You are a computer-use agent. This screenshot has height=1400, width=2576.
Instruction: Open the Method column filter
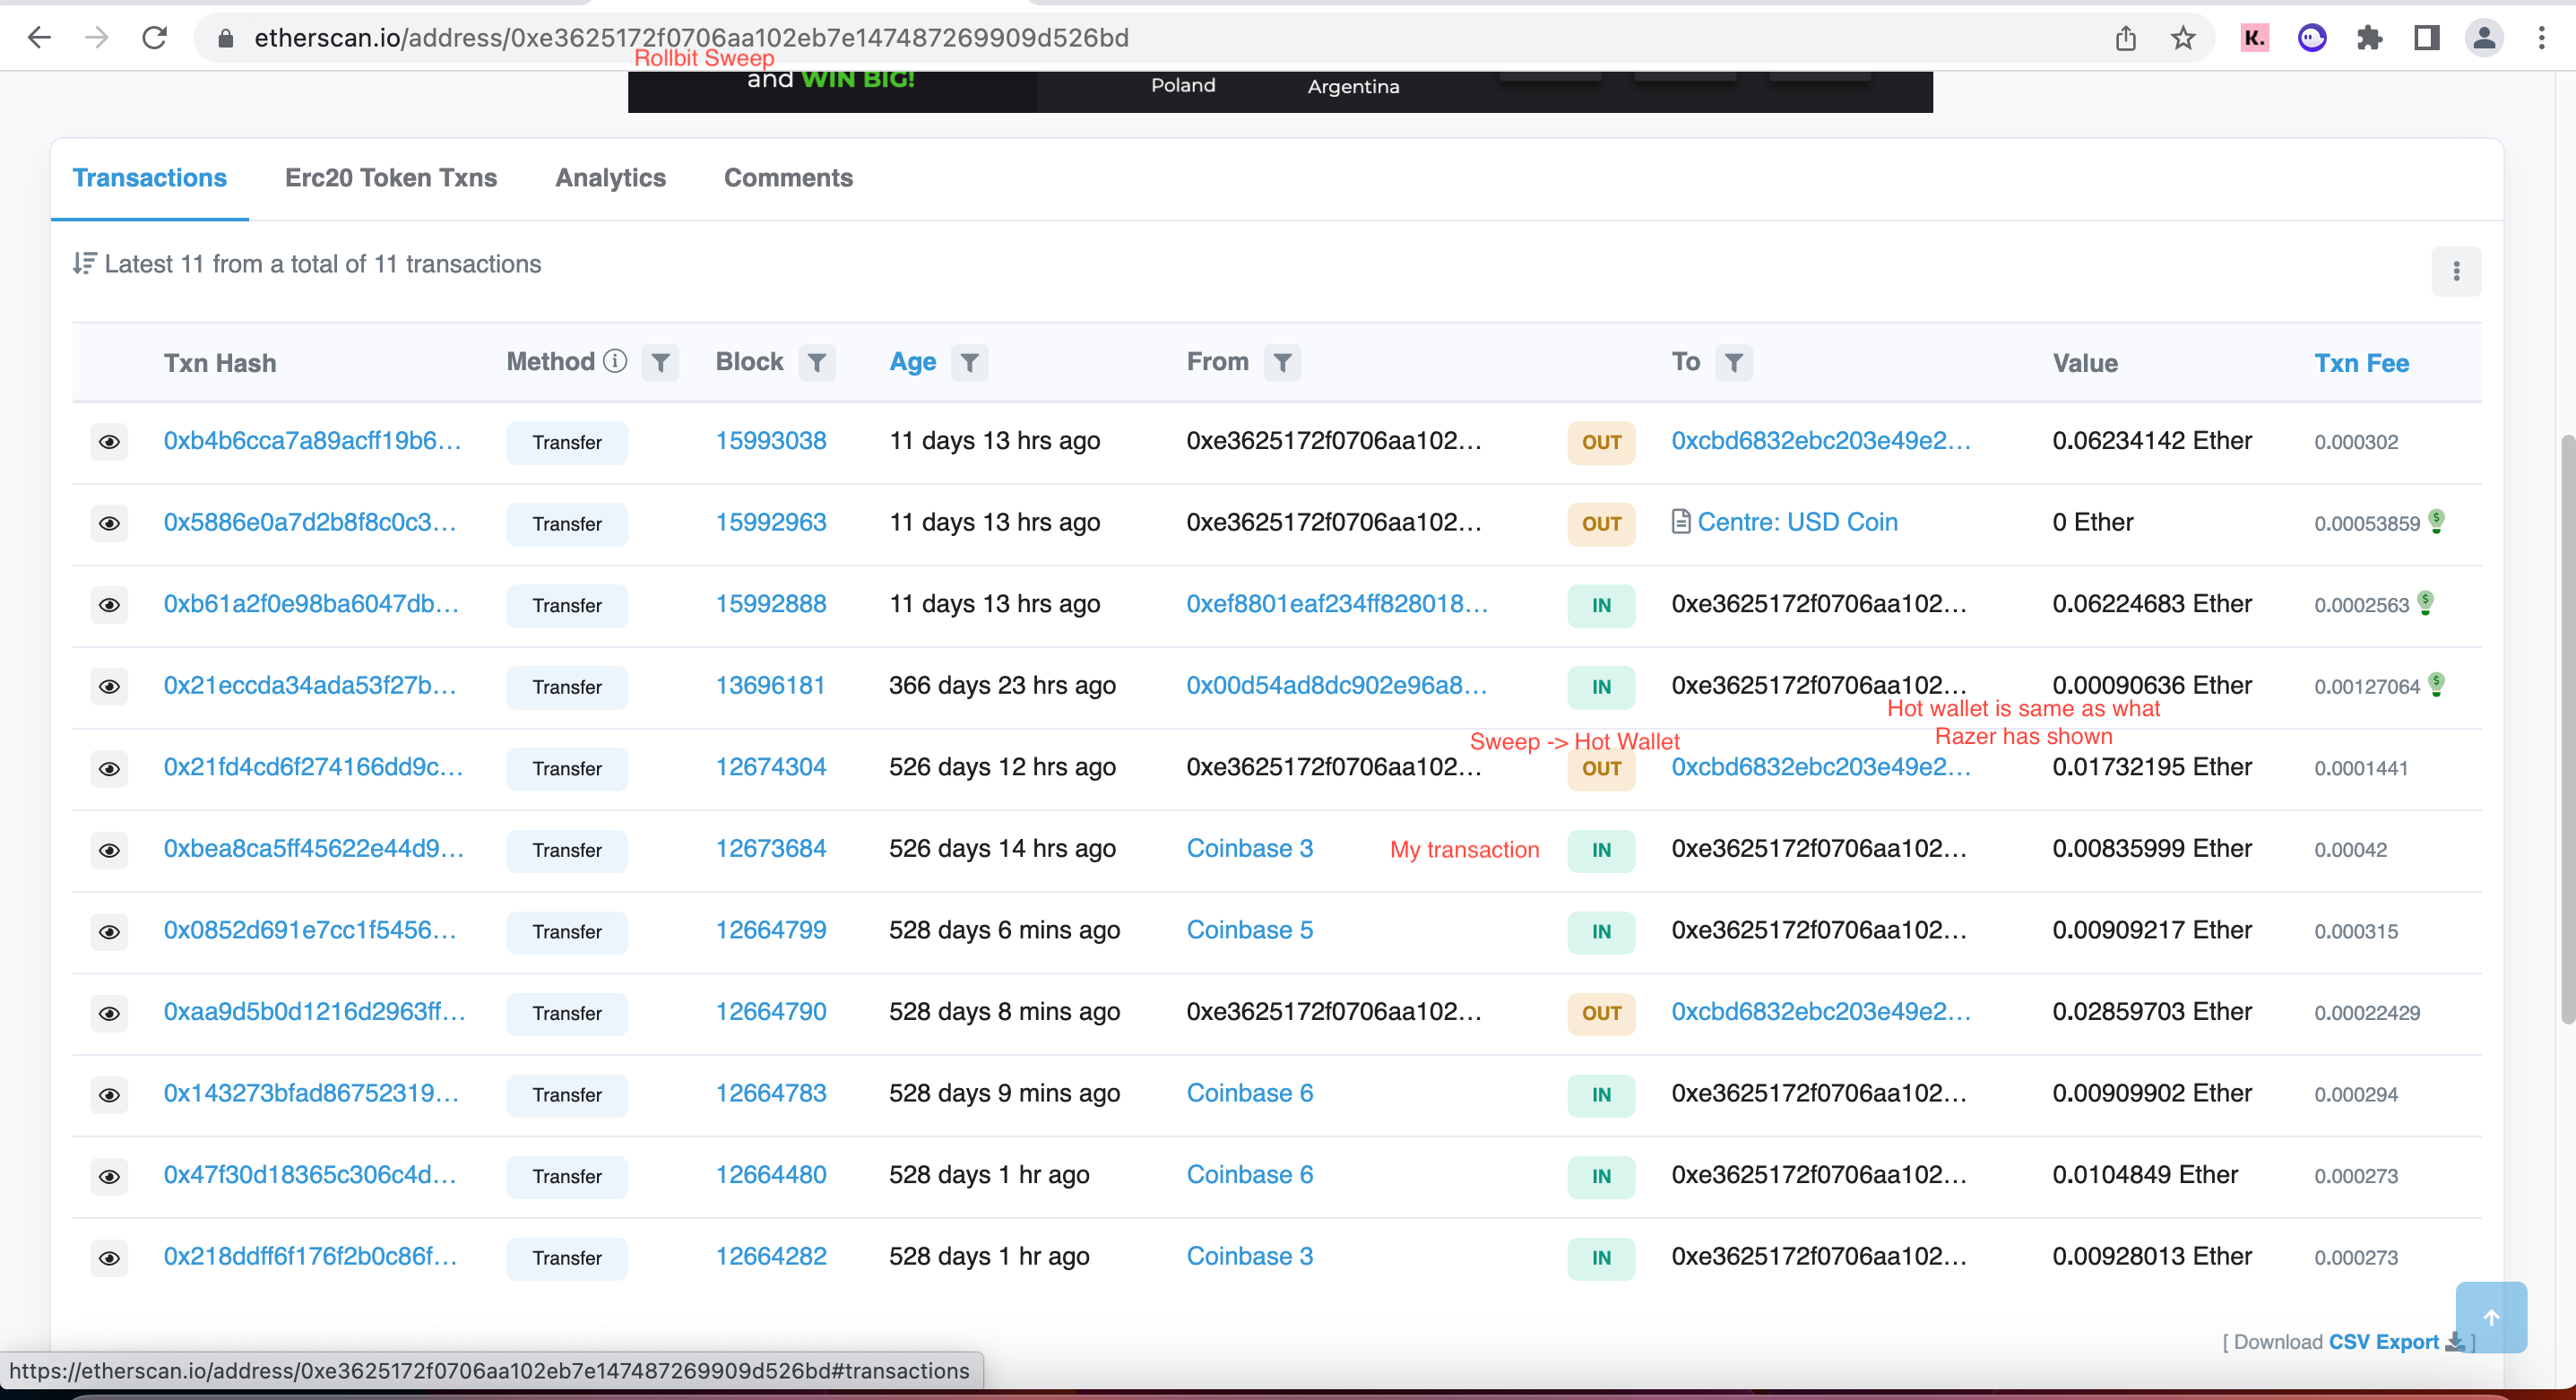(x=660, y=362)
